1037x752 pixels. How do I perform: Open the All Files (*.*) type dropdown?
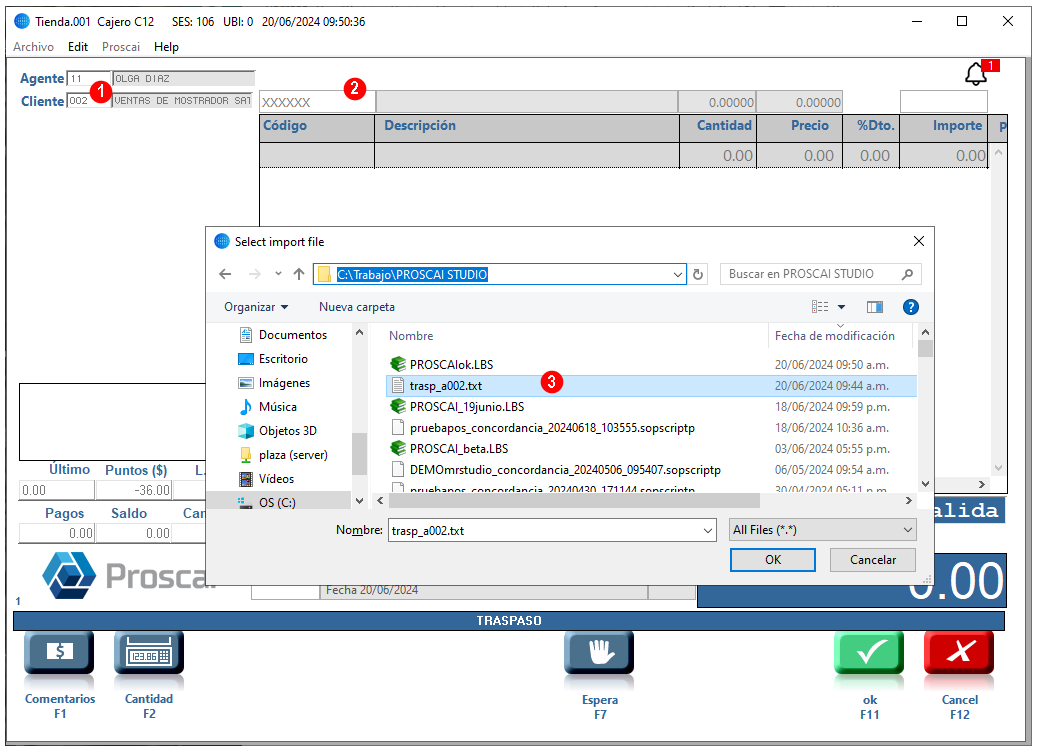pos(823,530)
